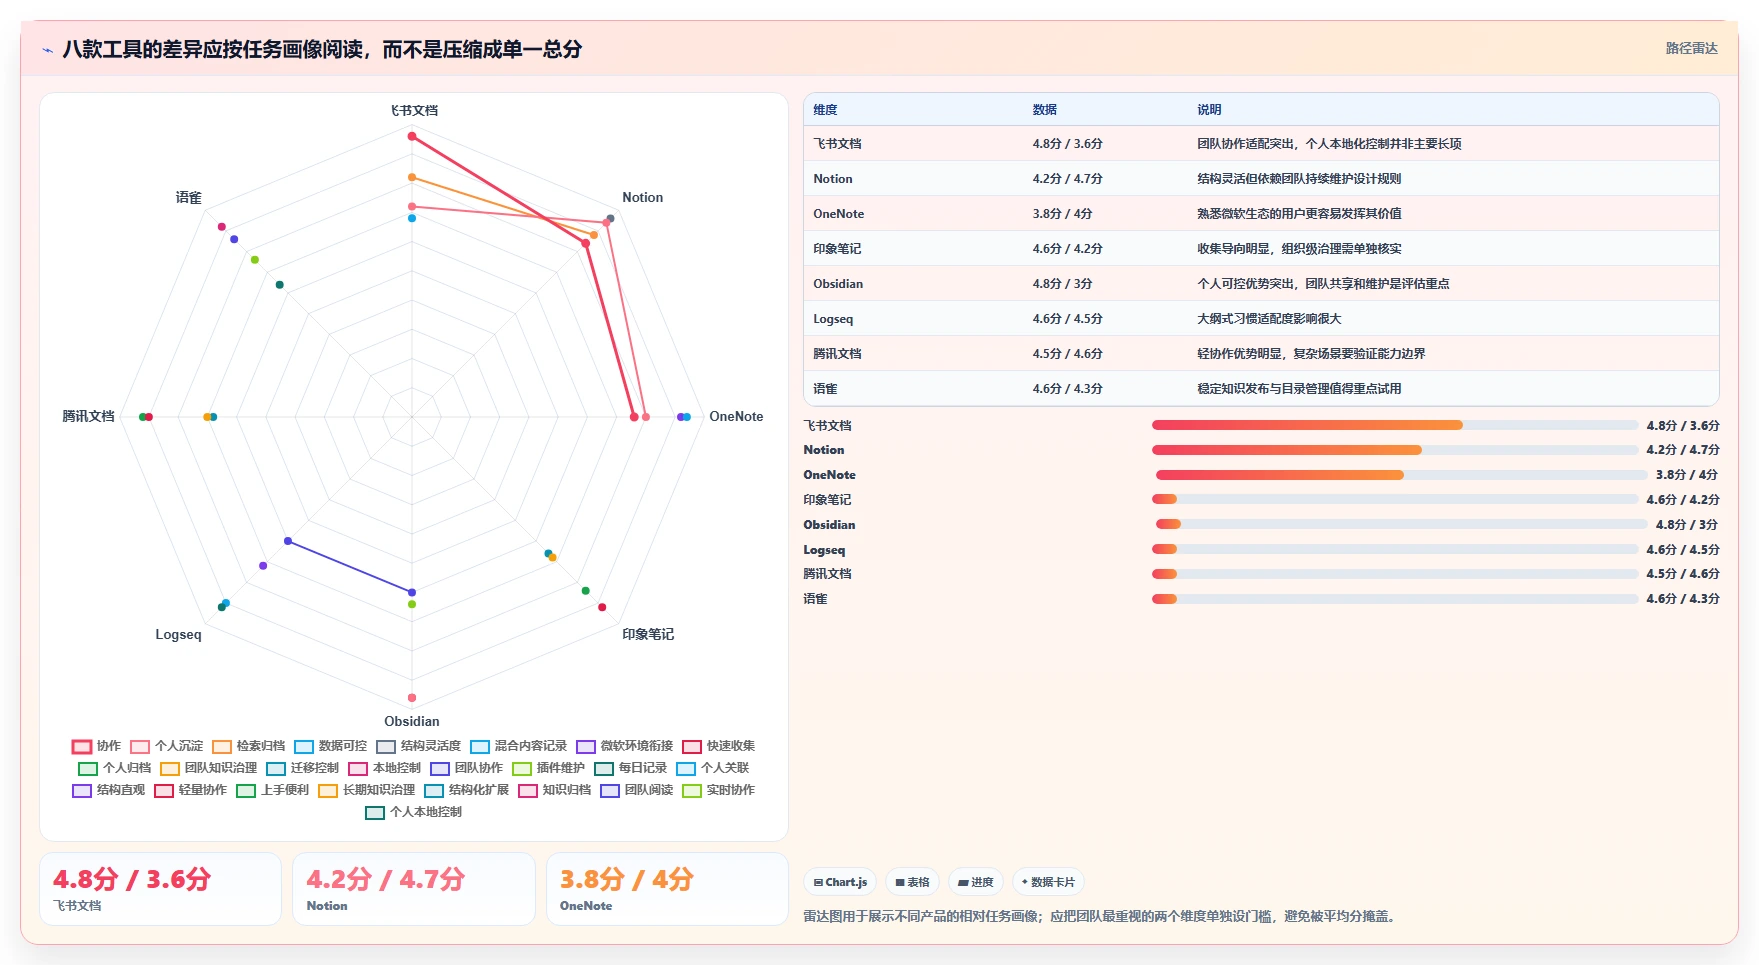Click the 4.6分 / 4.3分 value beside the 语雀 bar
Image resolution: width=1759 pixels, height=965 pixels.
[1683, 599]
